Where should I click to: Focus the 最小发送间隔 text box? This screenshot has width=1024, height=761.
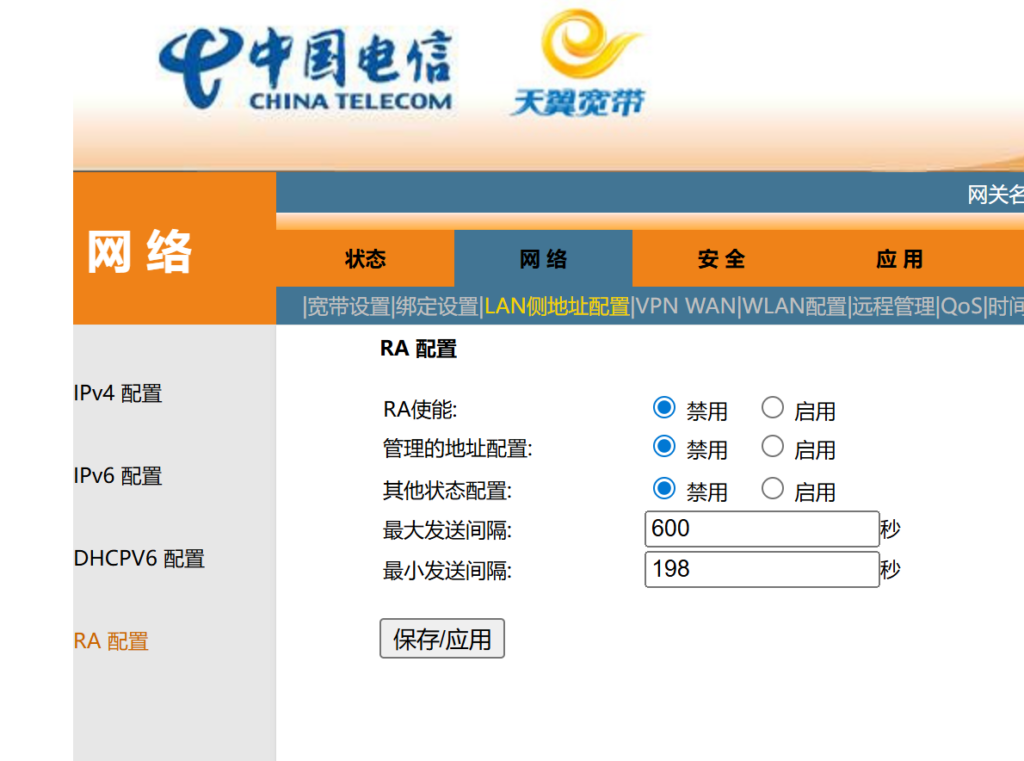pyautogui.click(x=761, y=570)
